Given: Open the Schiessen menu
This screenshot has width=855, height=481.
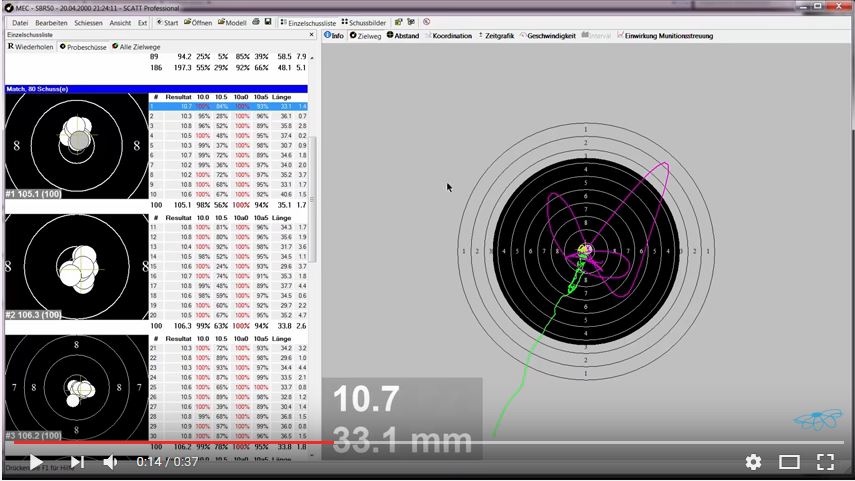Looking at the screenshot, I should (88, 21).
